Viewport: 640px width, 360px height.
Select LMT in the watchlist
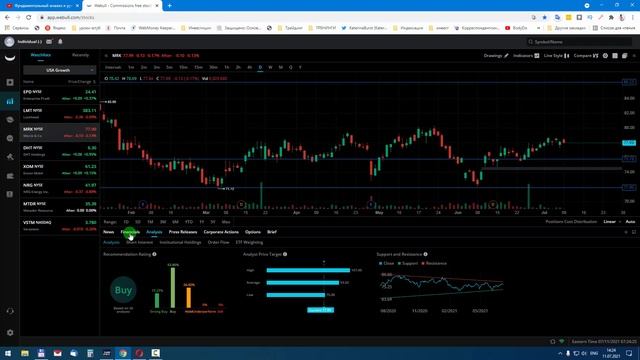(60, 114)
